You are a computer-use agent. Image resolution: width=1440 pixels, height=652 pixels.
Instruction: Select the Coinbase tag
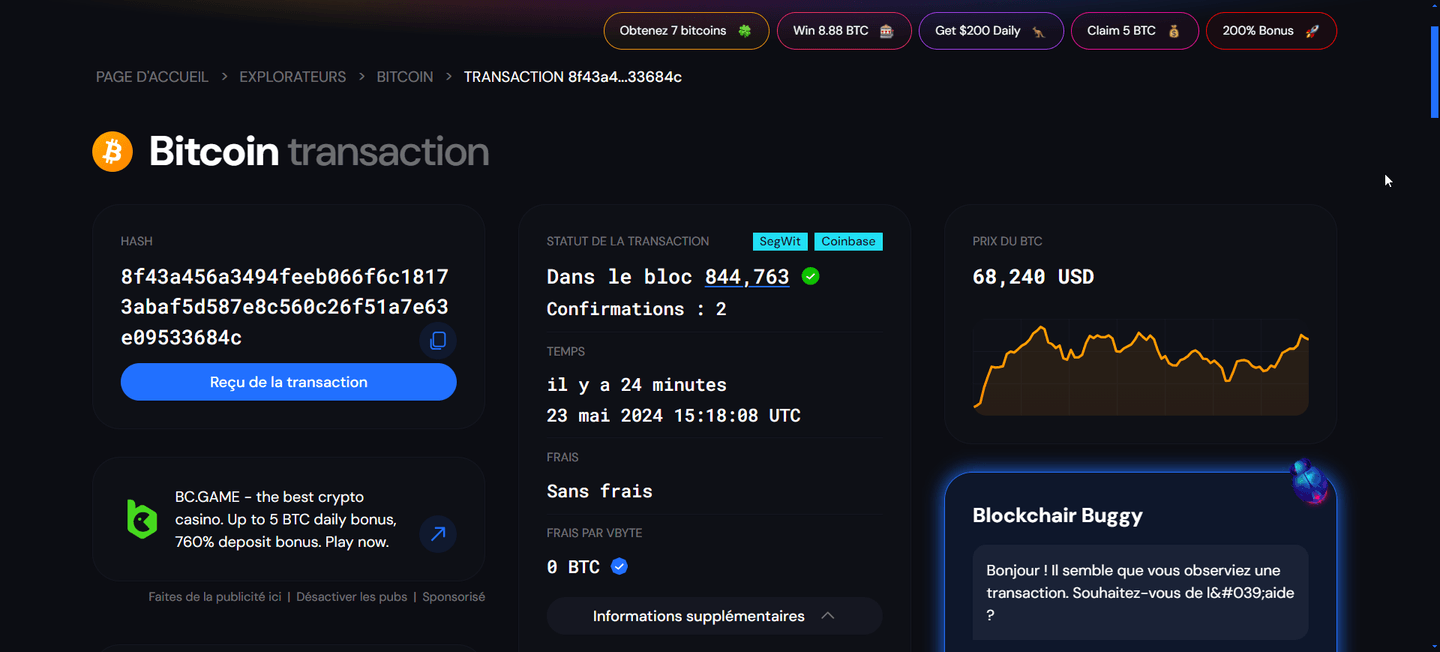click(848, 241)
